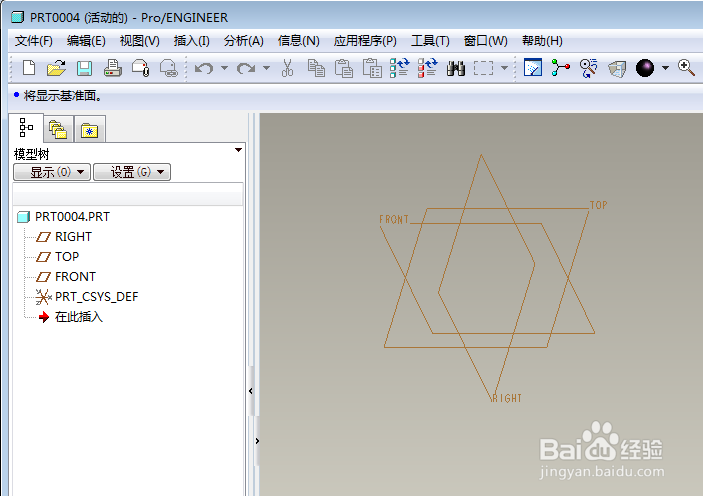703x496 pixels.
Task: Click the Copy icon in toolbar
Action: point(316,68)
